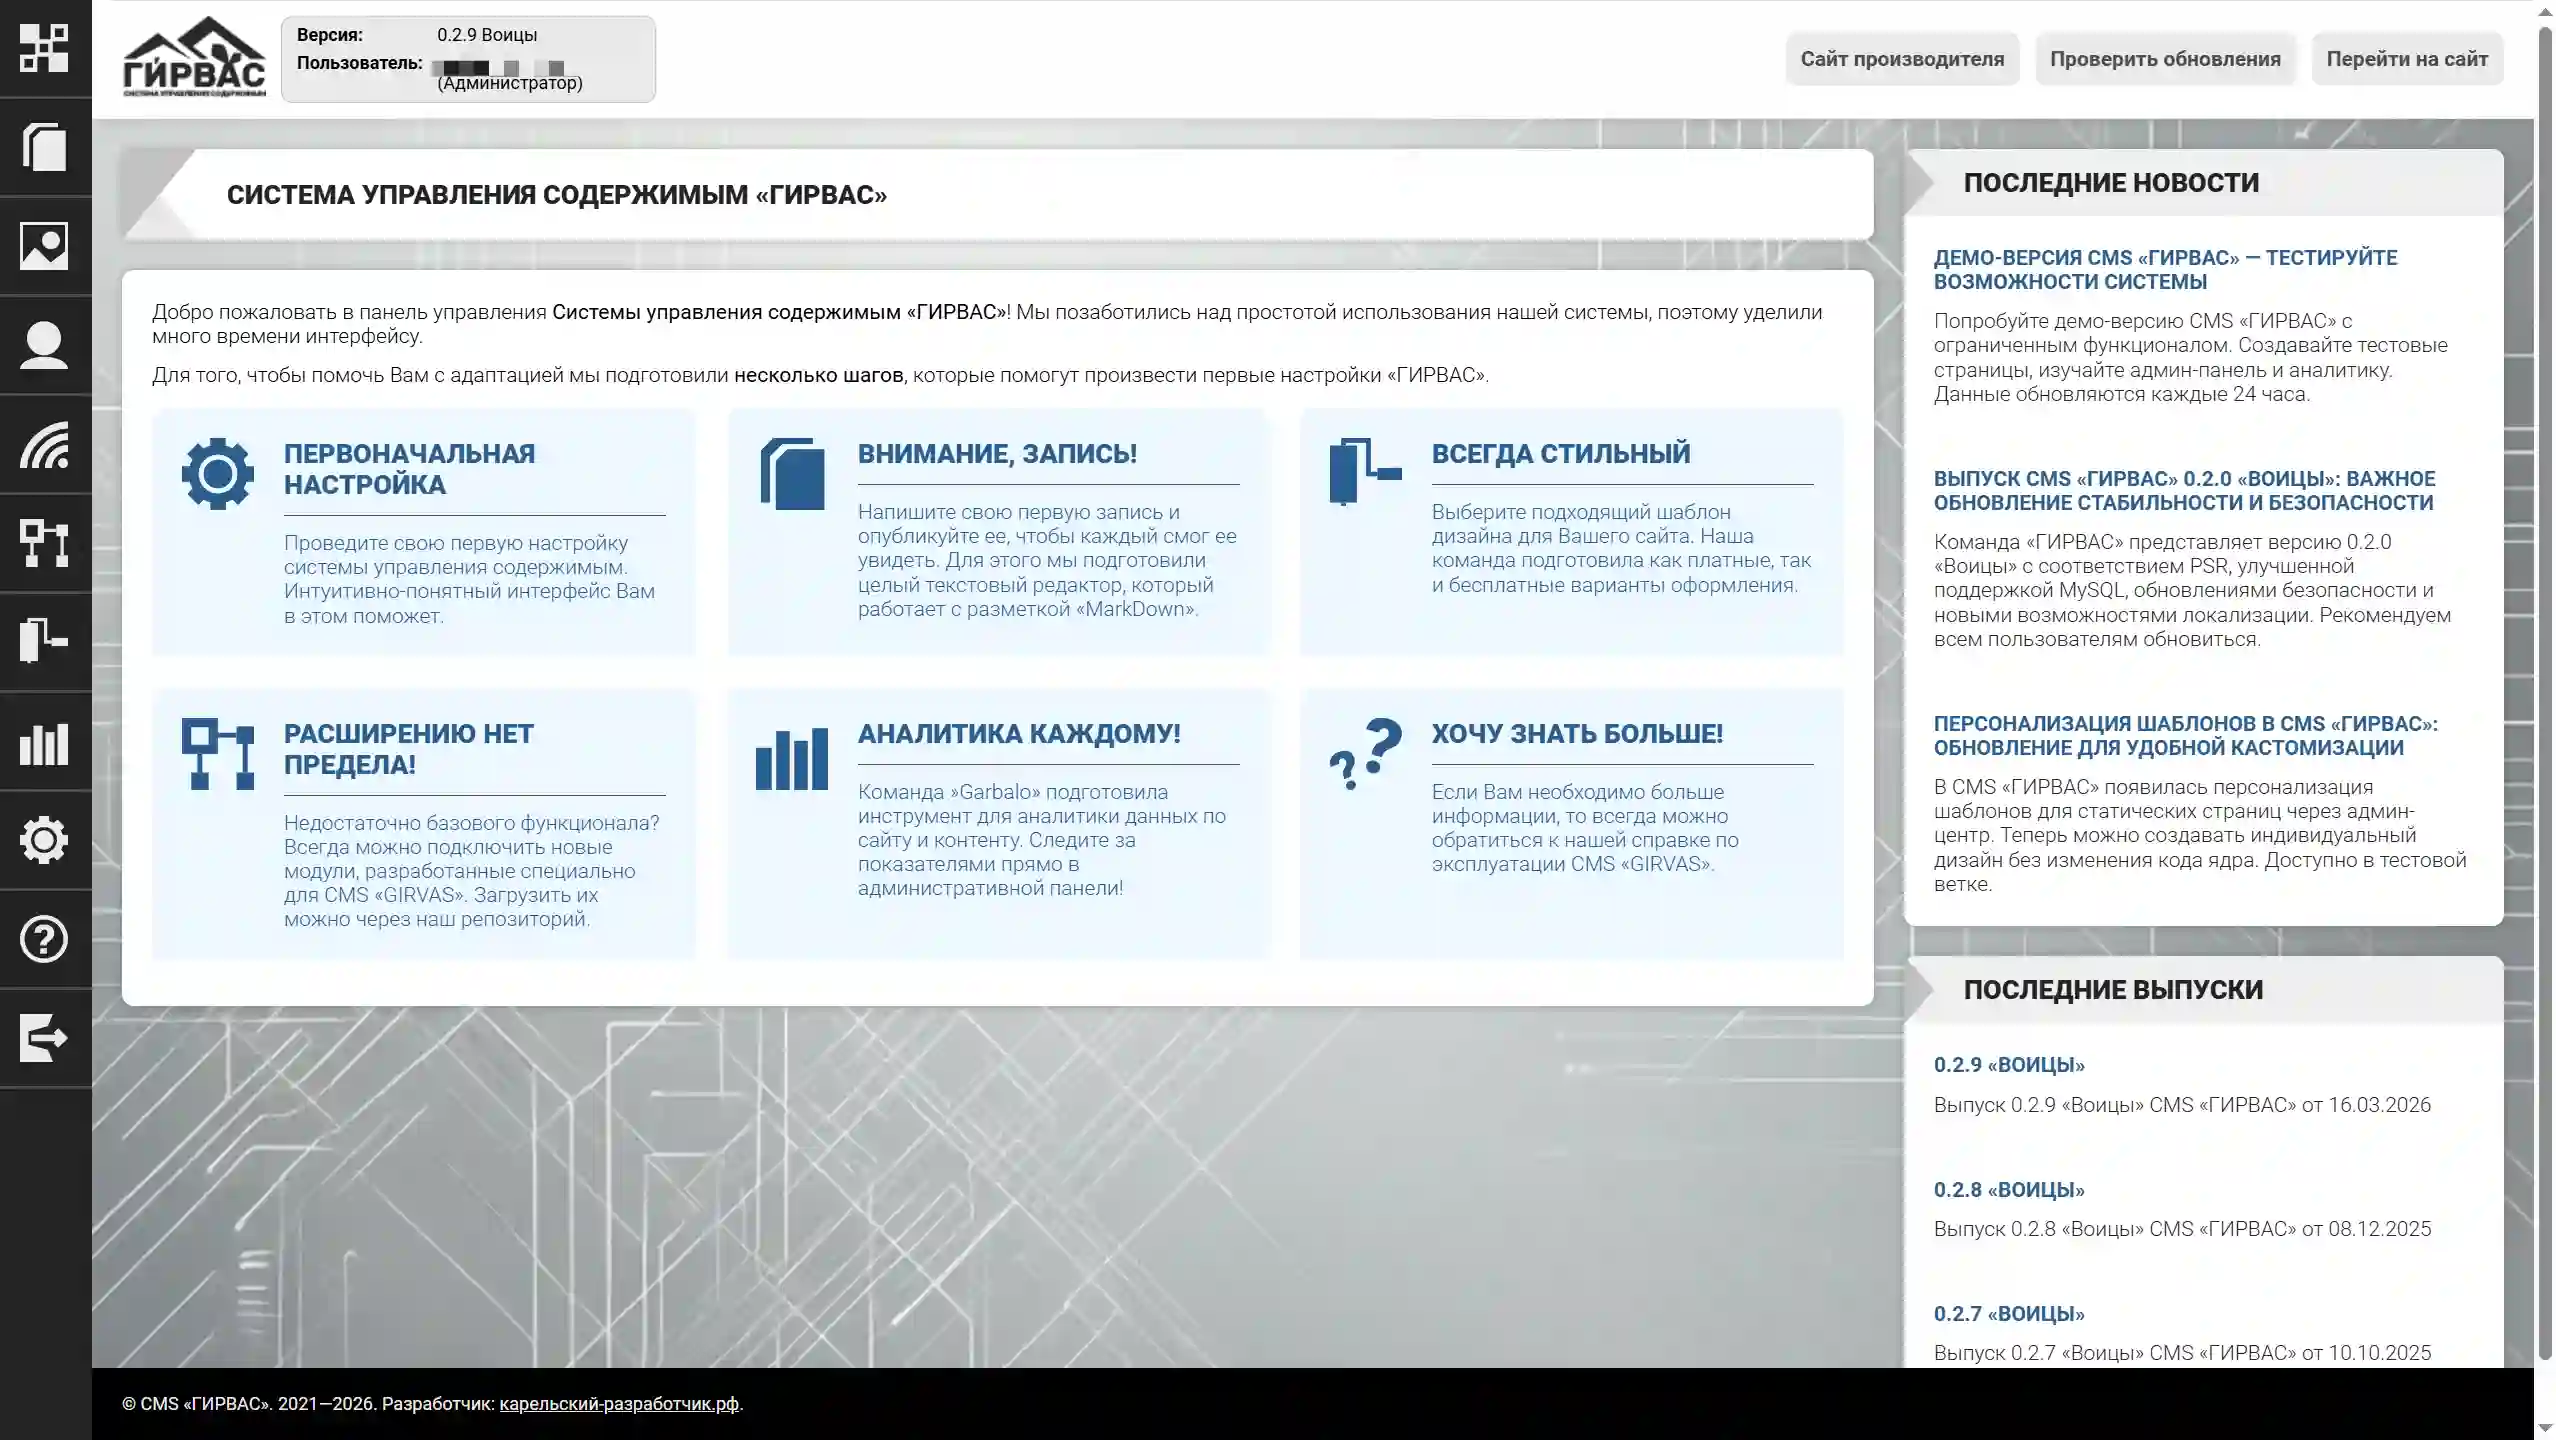Viewport: 2556px width, 1440px height.
Task: Click the Сайт производителя button
Action: tap(1901, 59)
